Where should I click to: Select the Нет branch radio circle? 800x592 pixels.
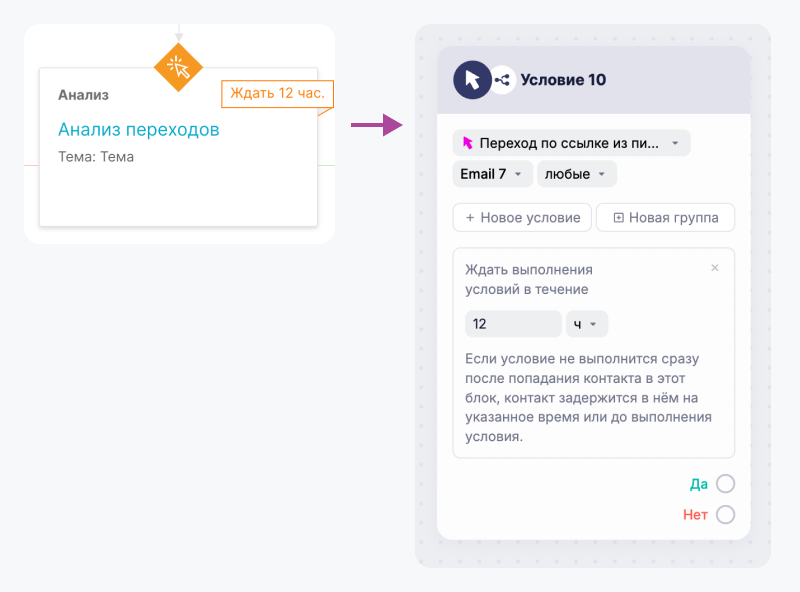727,514
